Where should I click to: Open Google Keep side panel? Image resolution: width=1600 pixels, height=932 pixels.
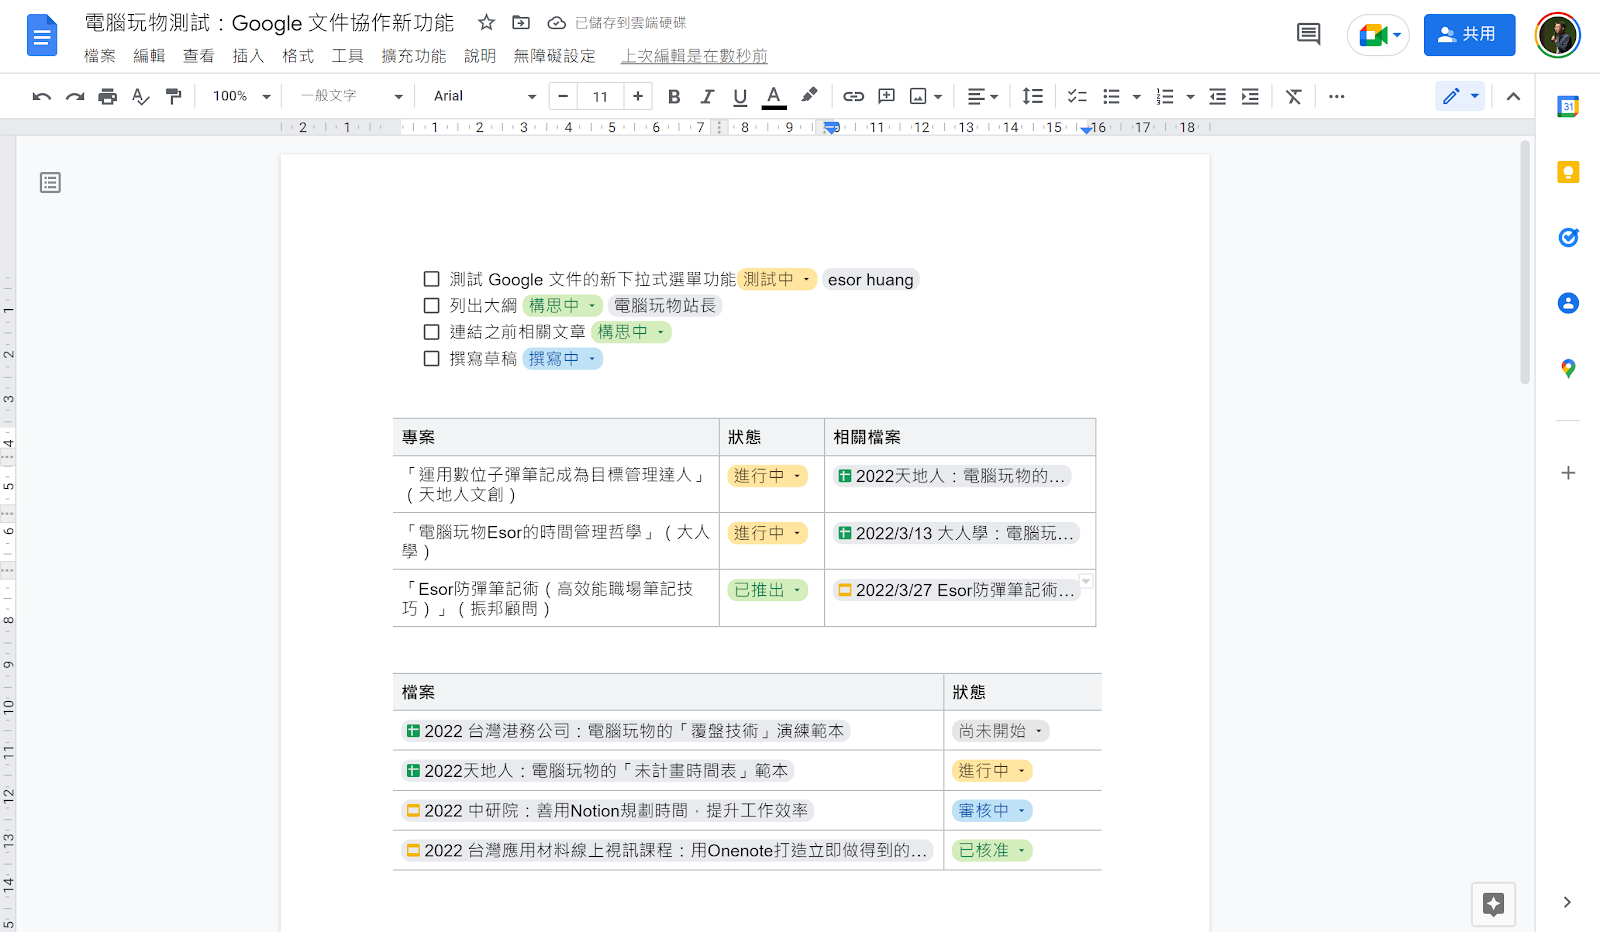point(1568,172)
